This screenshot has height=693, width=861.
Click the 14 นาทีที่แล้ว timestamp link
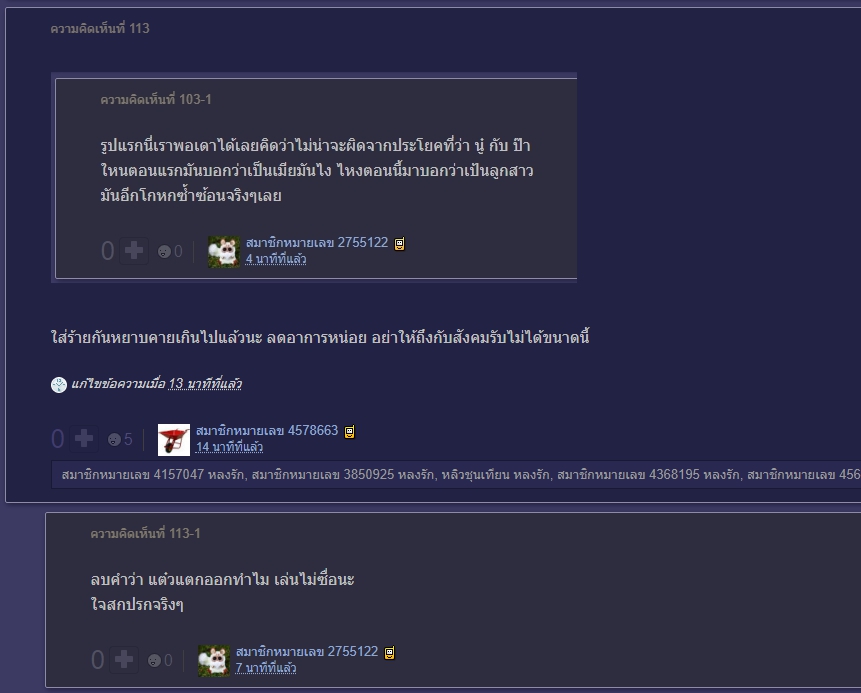230,447
